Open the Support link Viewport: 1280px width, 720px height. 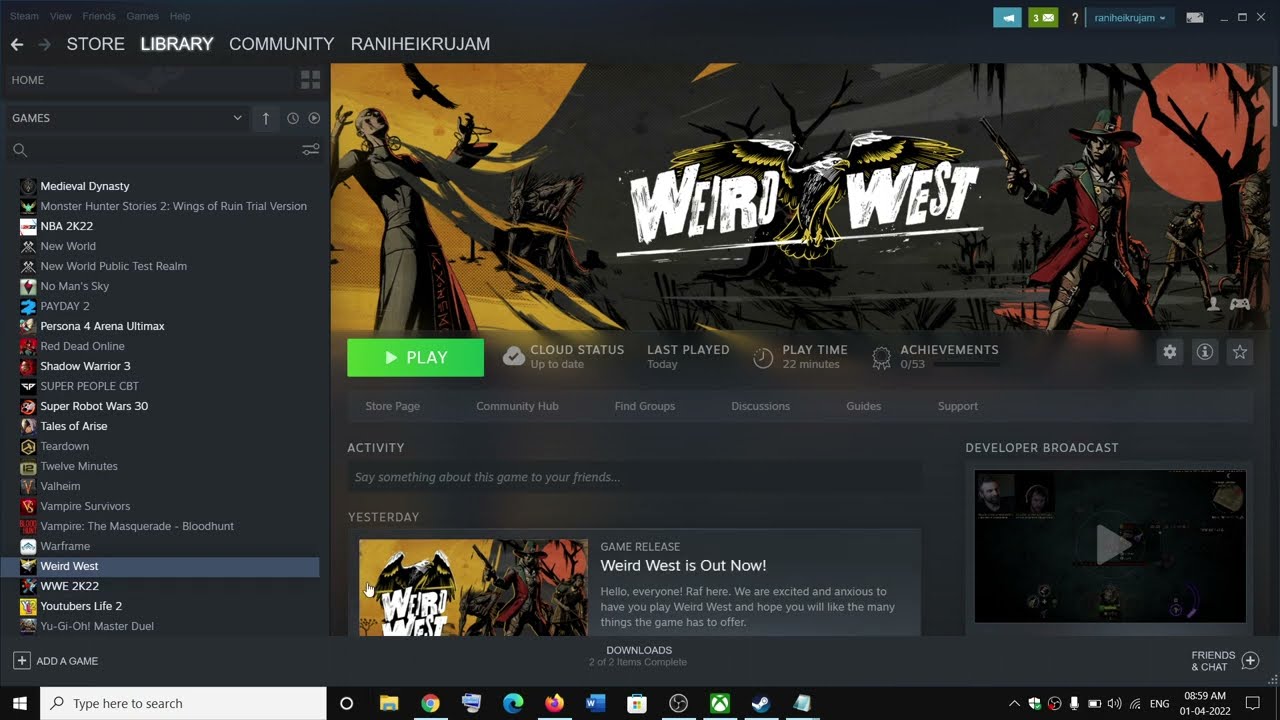[957, 406]
